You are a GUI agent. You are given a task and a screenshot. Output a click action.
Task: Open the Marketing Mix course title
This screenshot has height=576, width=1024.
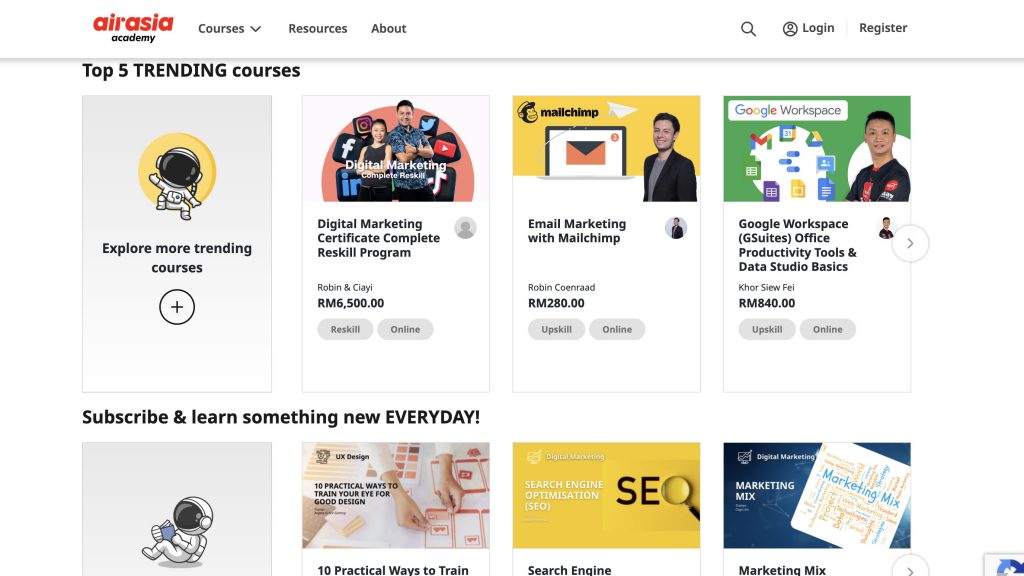point(782,570)
